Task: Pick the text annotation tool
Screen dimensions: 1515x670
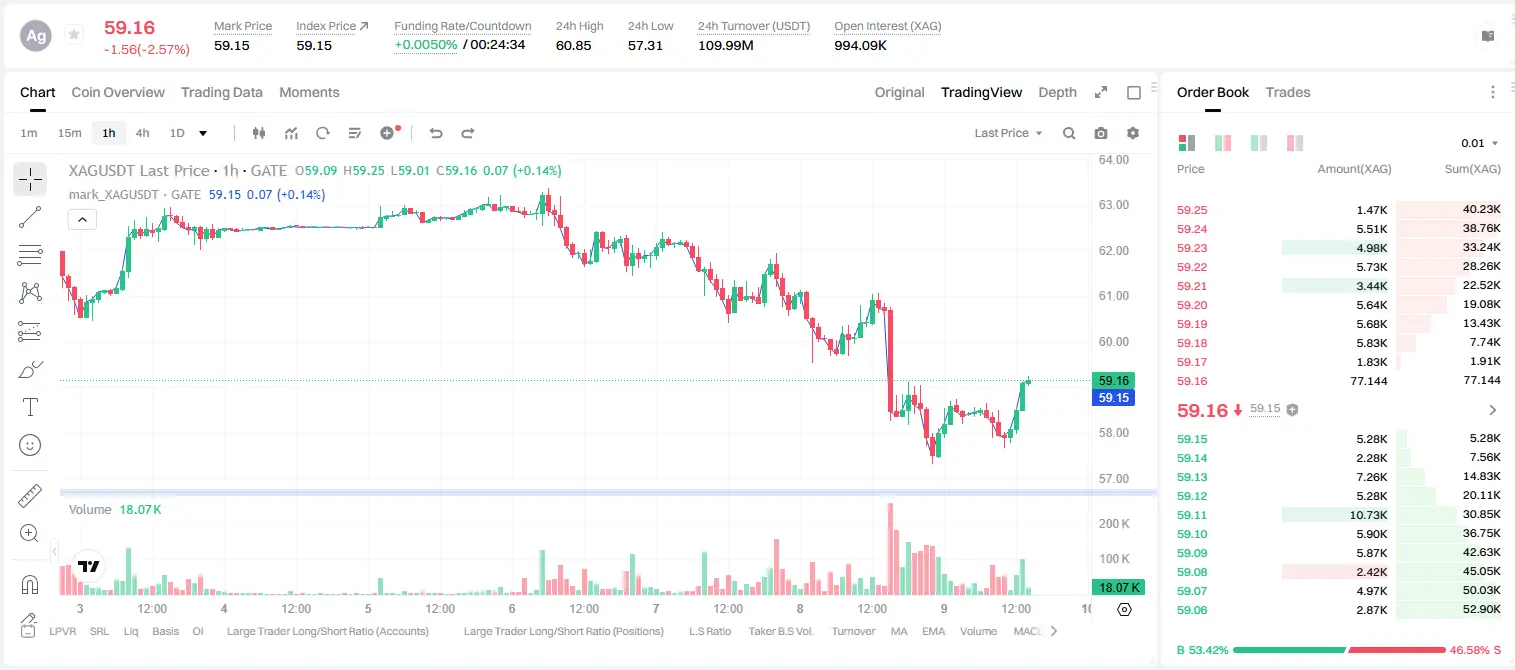Action: [30, 407]
